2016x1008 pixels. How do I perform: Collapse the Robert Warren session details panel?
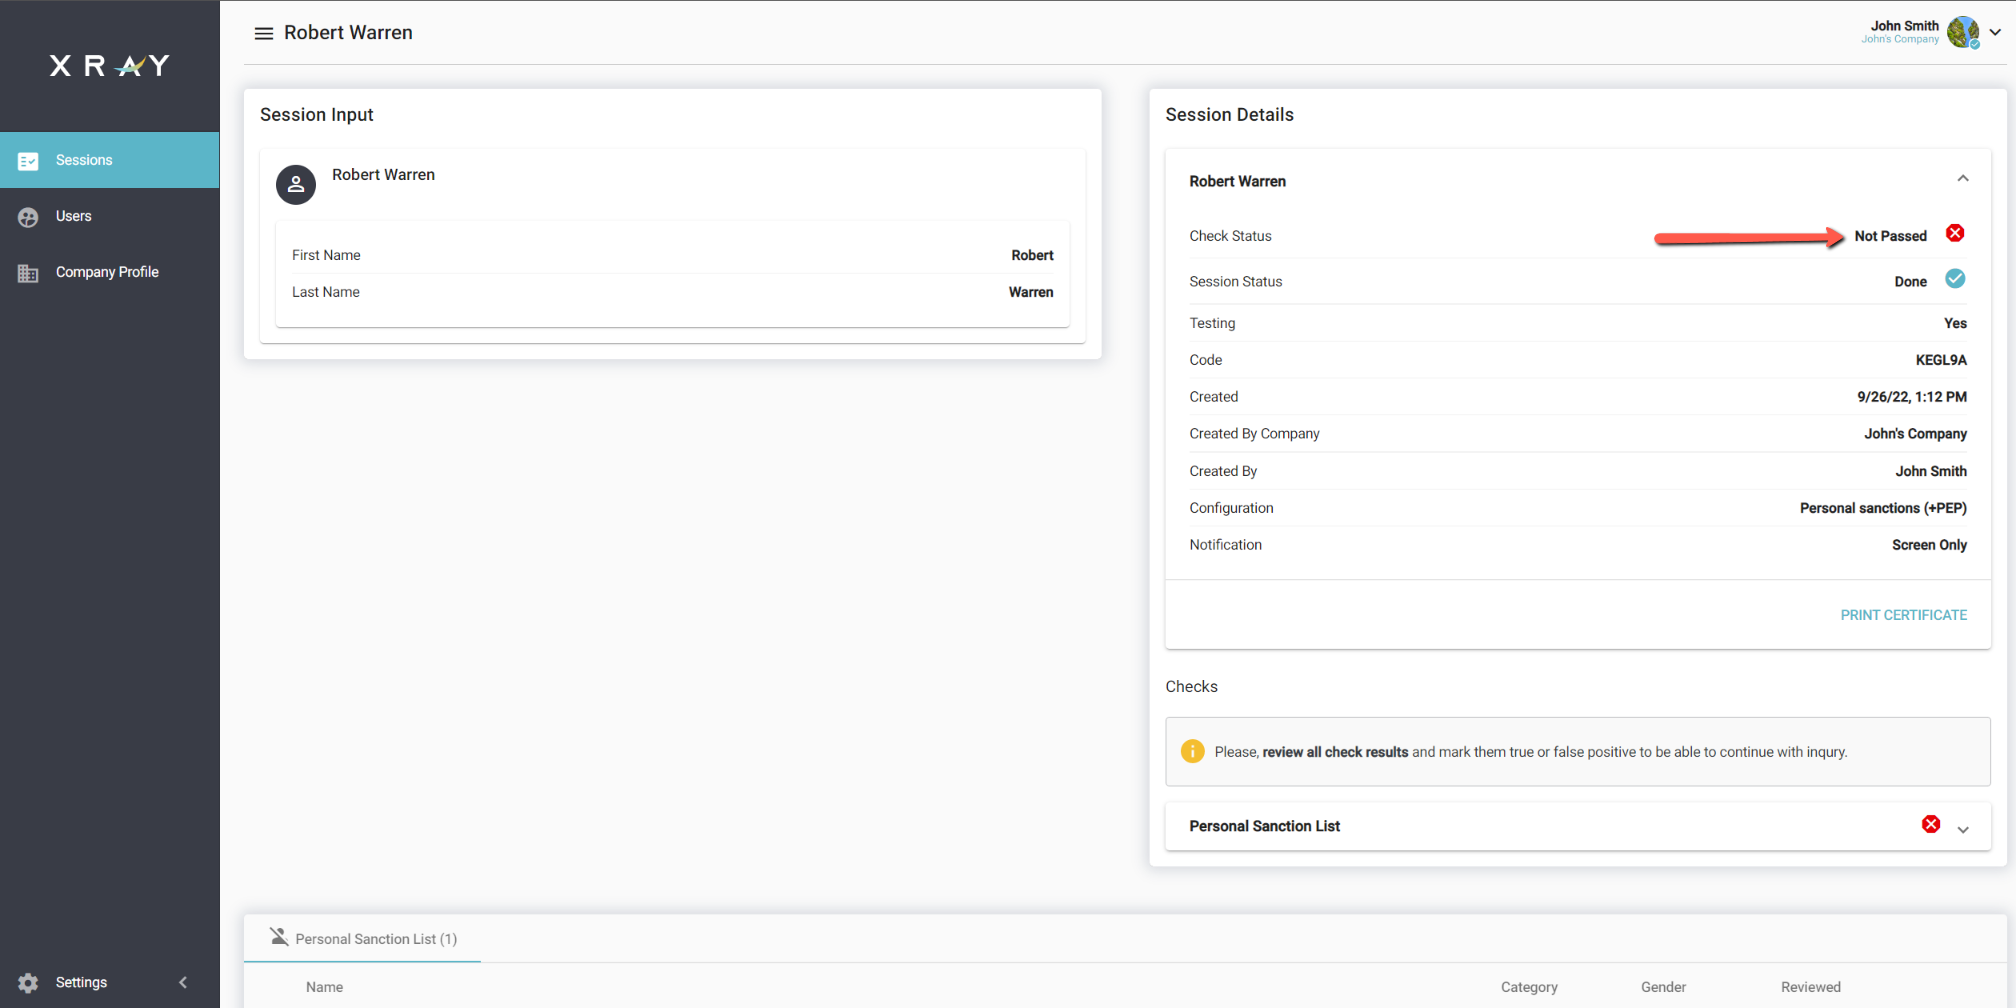pos(1962,179)
